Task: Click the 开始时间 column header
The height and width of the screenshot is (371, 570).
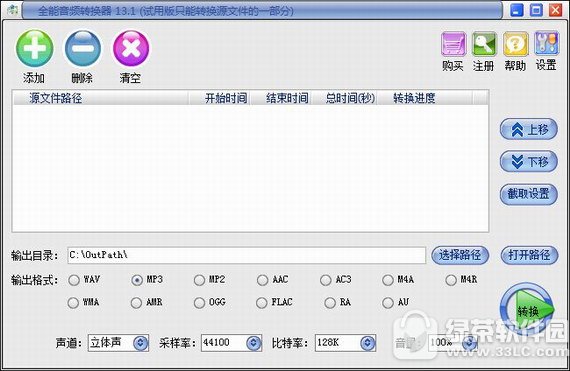Action: [x=219, y=98]
